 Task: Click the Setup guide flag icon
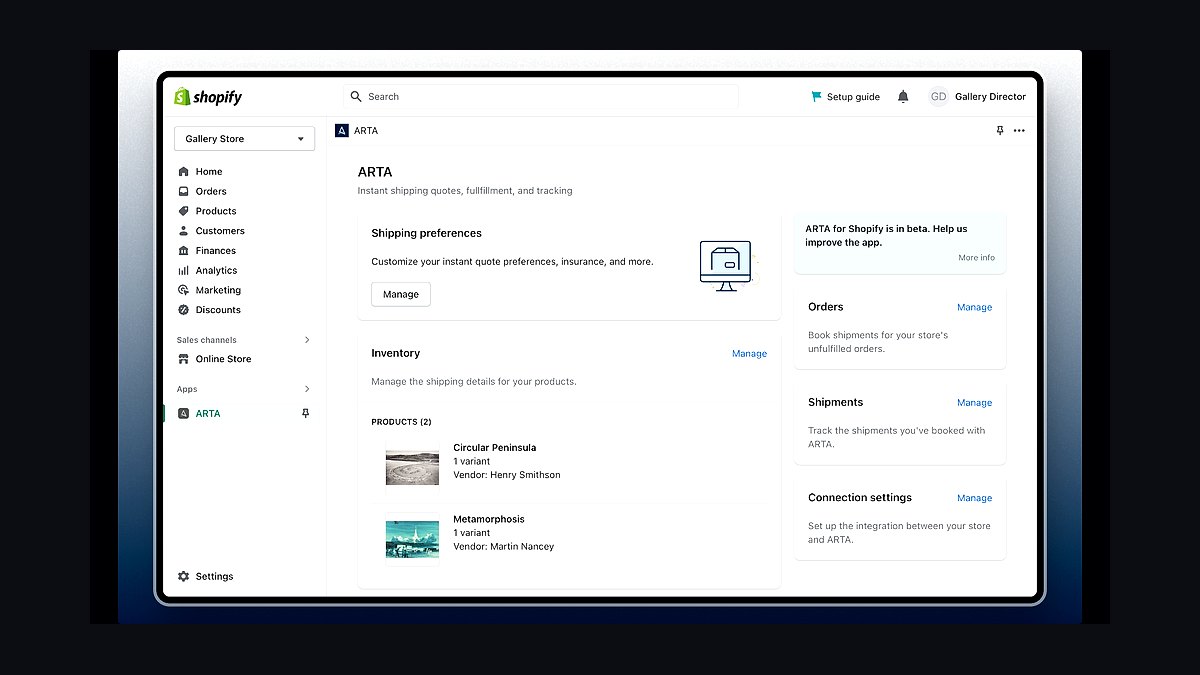coord(816,97)
